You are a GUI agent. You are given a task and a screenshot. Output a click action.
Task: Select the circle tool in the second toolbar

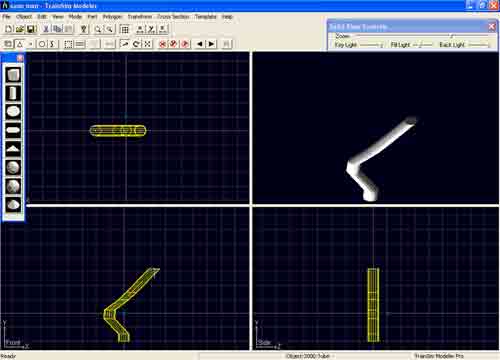42,44
